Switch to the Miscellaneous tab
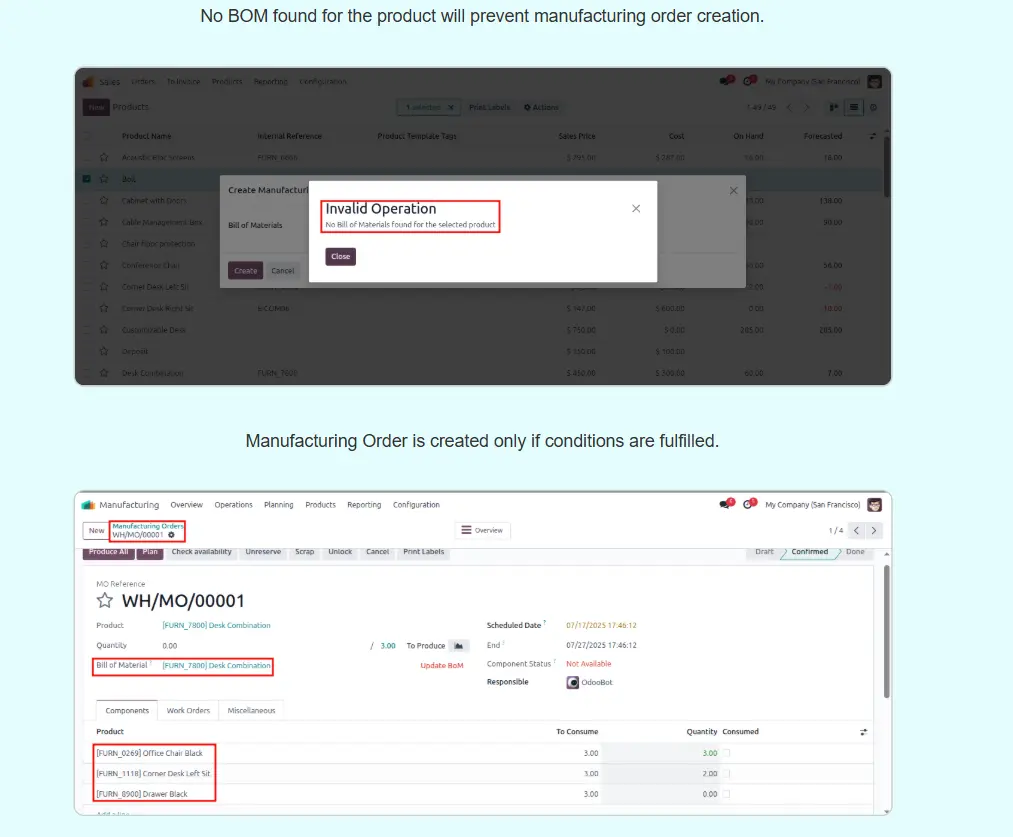This screenshot has width=1013, height=837. tap(251, 710)
